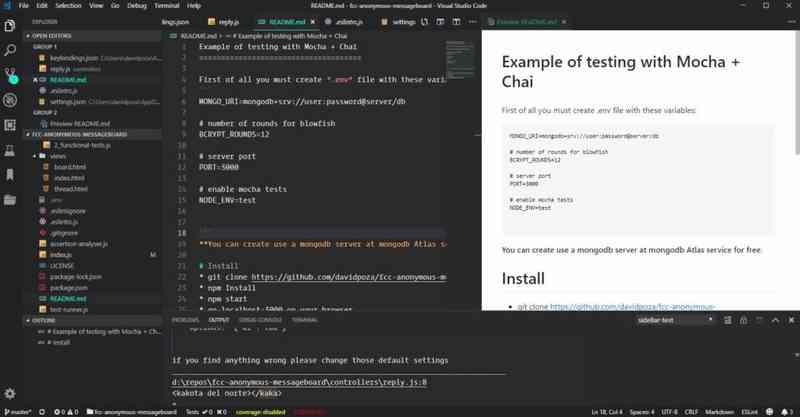Open the Bookmarks view in the activity bar
Image resolution: width=800 pixels, height=417 pixels.
pyautogui.click(x=10, y=175)
